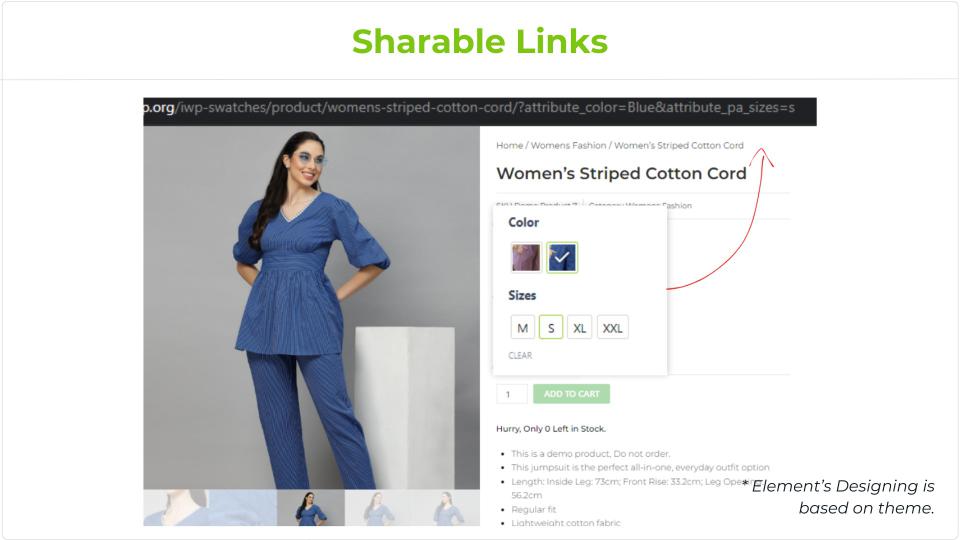This screenshot has width=960, height=540.
Task: Select the first gallery thumbnail
Action: [x=177, y=508]
